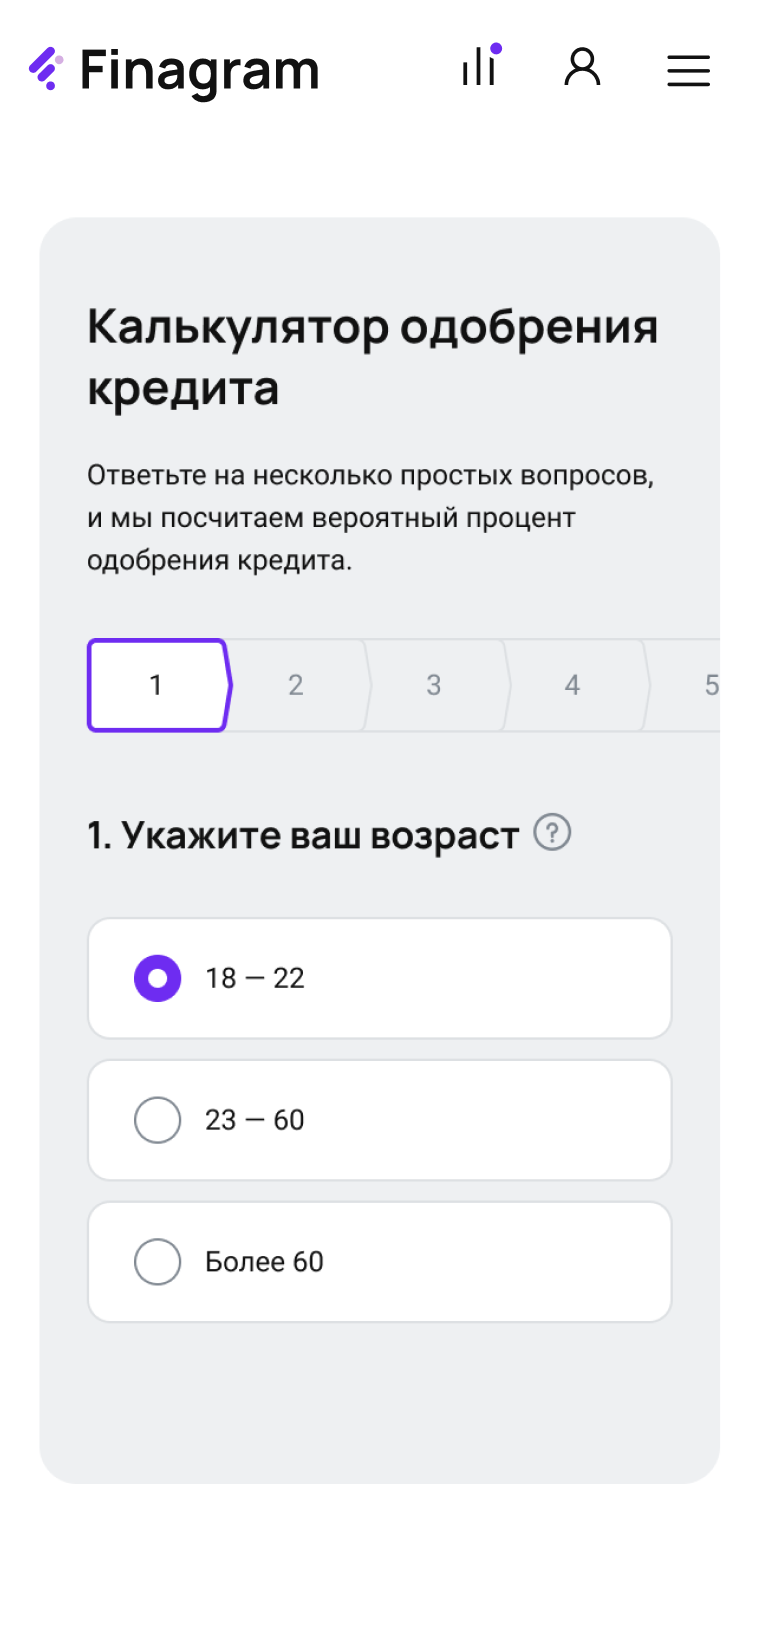Go to step 5 of the form
The width and height of the screenshot is (758, 1640).
click(x=710, y=685)
